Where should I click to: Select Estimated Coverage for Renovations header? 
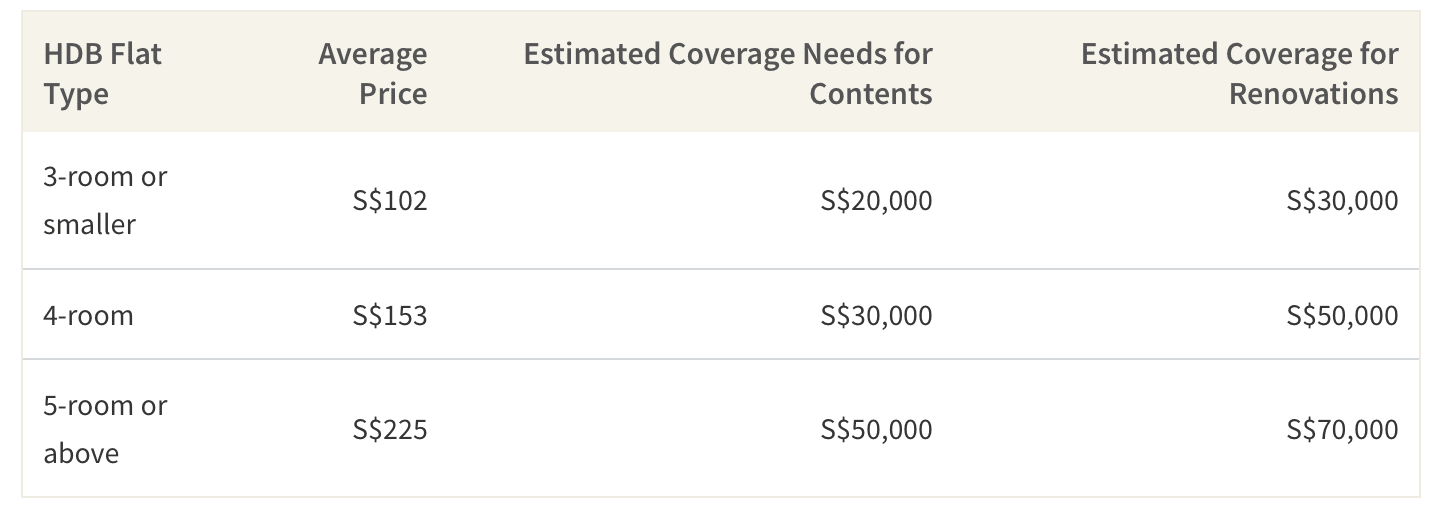coord(1239,73)
